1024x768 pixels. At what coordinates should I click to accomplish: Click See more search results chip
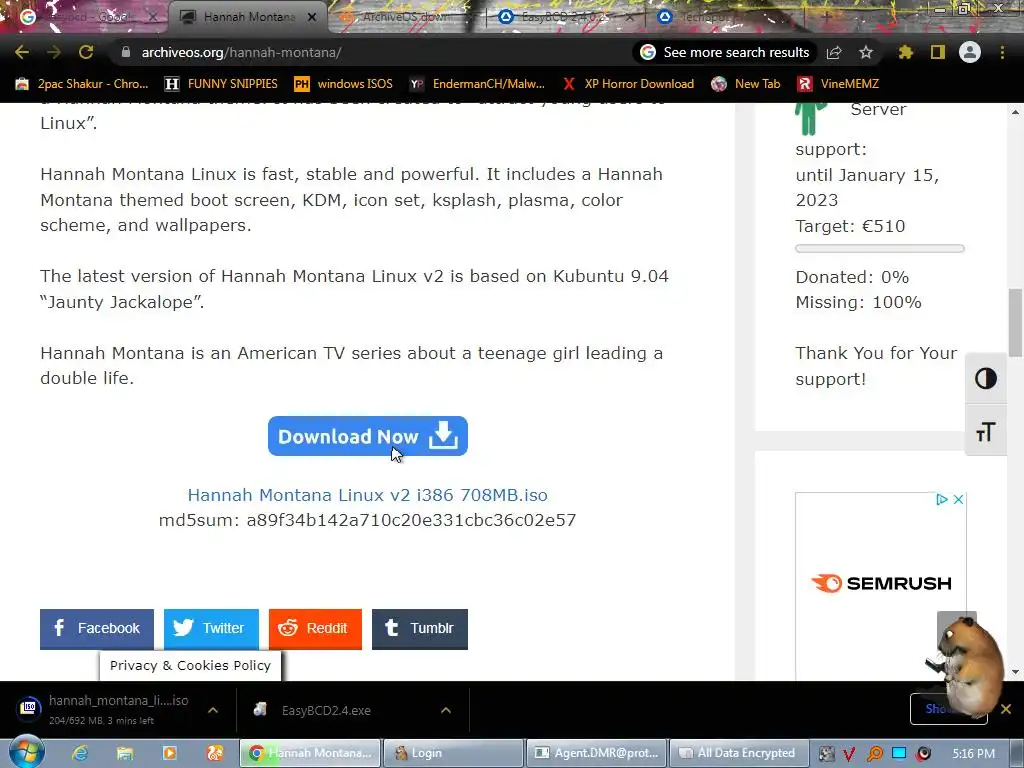tap(725, 52)
